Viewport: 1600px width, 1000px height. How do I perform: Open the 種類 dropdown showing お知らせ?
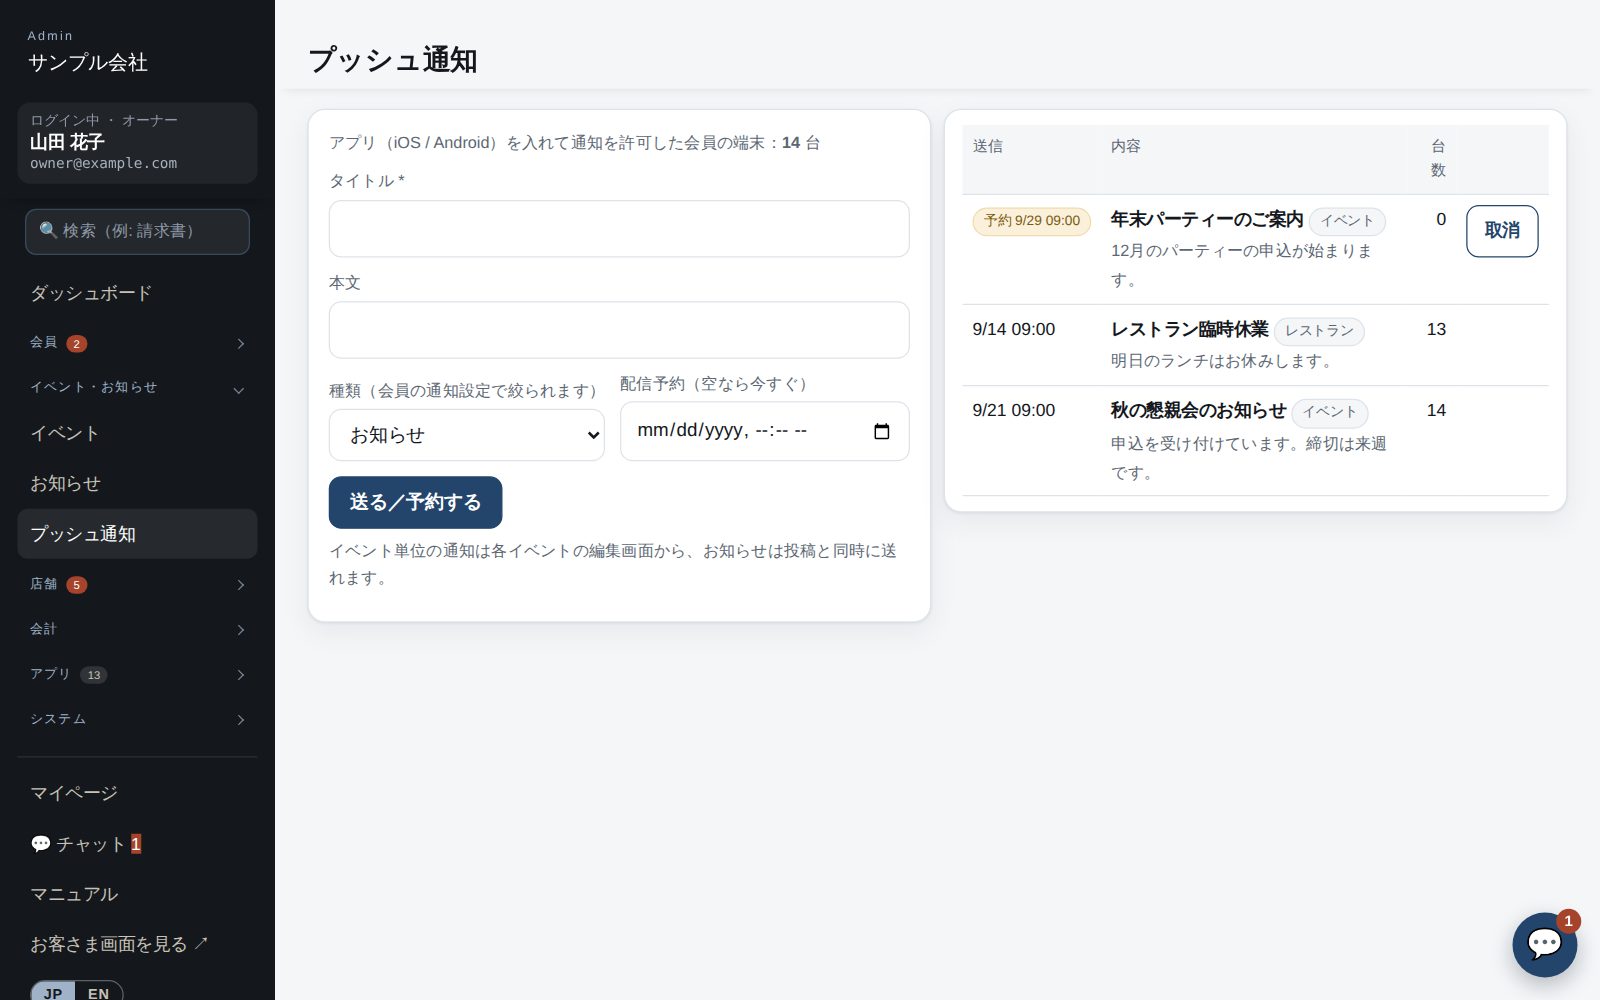[466, 435]
